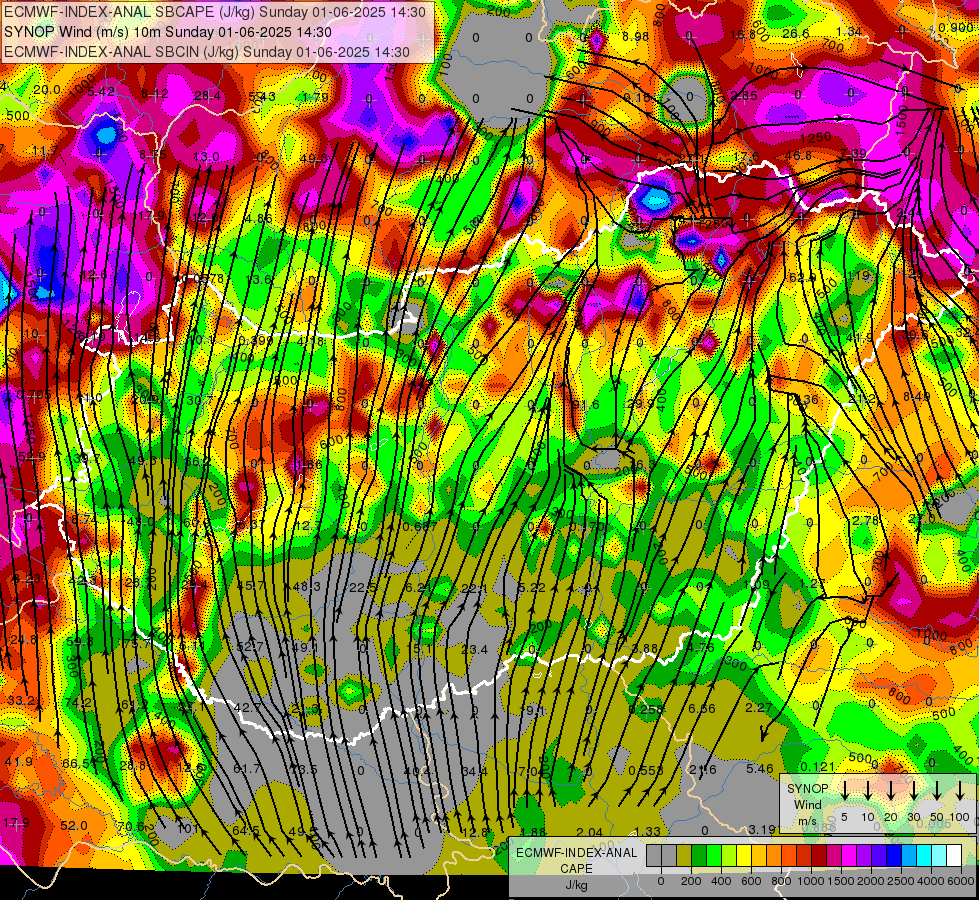Select the SYNOP Wind 10m title line
979x900 pixels.
(x=168, y=32)
